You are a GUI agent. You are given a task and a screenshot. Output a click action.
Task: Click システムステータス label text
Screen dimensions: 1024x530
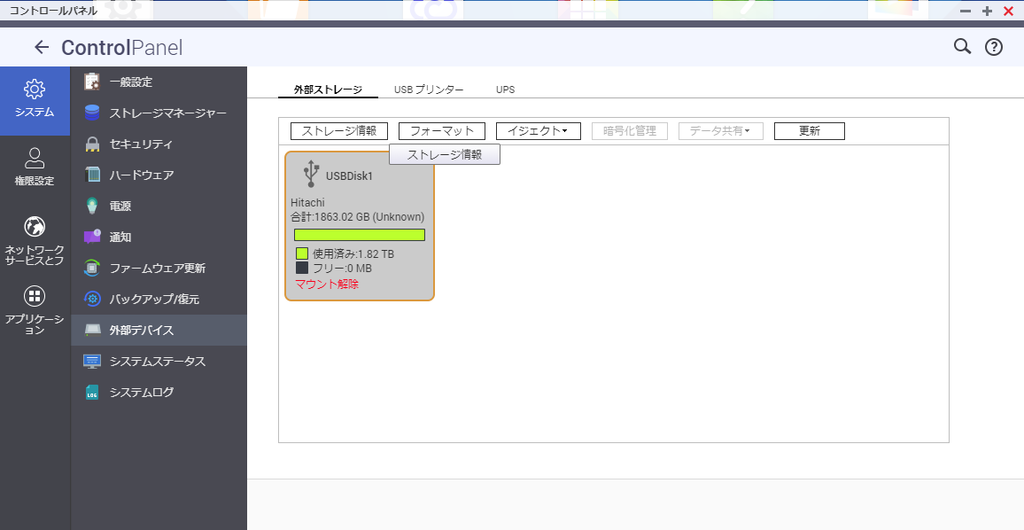point(157,361)
